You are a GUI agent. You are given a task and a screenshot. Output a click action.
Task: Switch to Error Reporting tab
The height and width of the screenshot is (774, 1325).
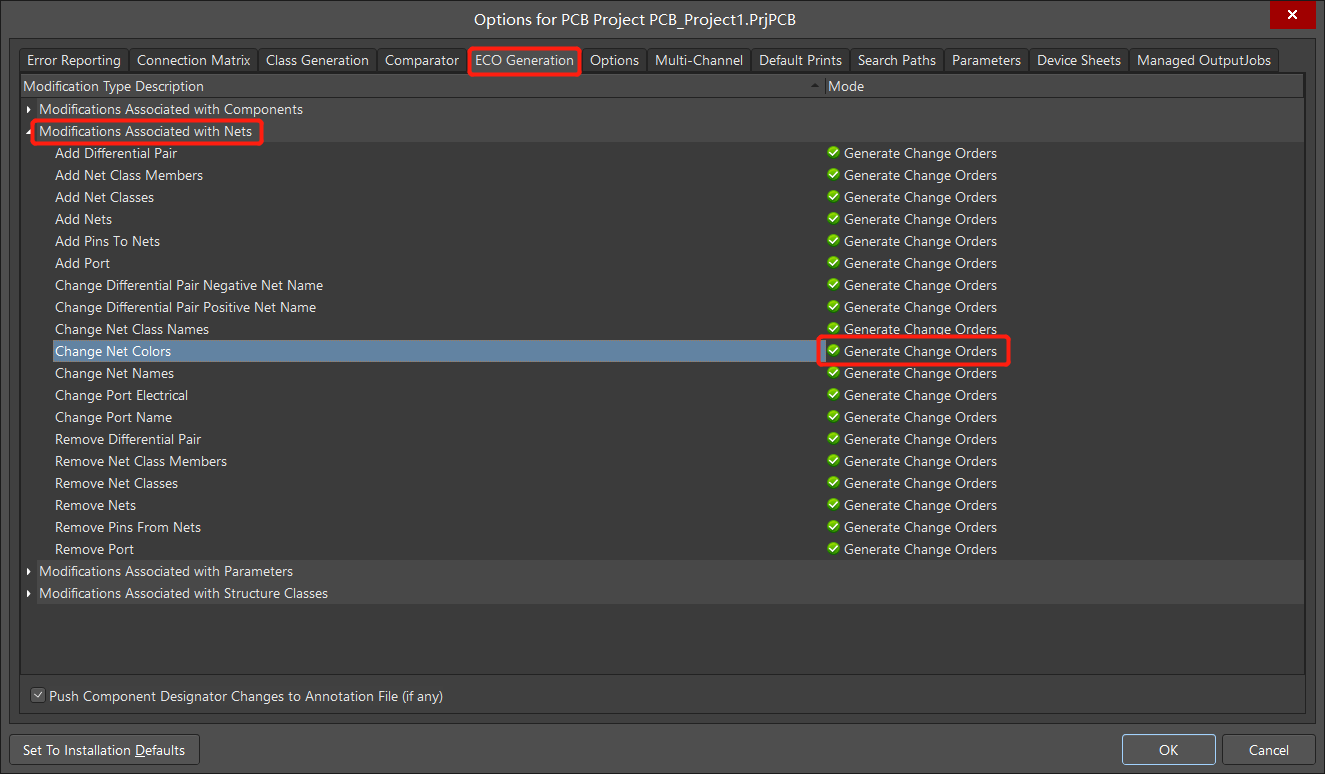[74, 60]
